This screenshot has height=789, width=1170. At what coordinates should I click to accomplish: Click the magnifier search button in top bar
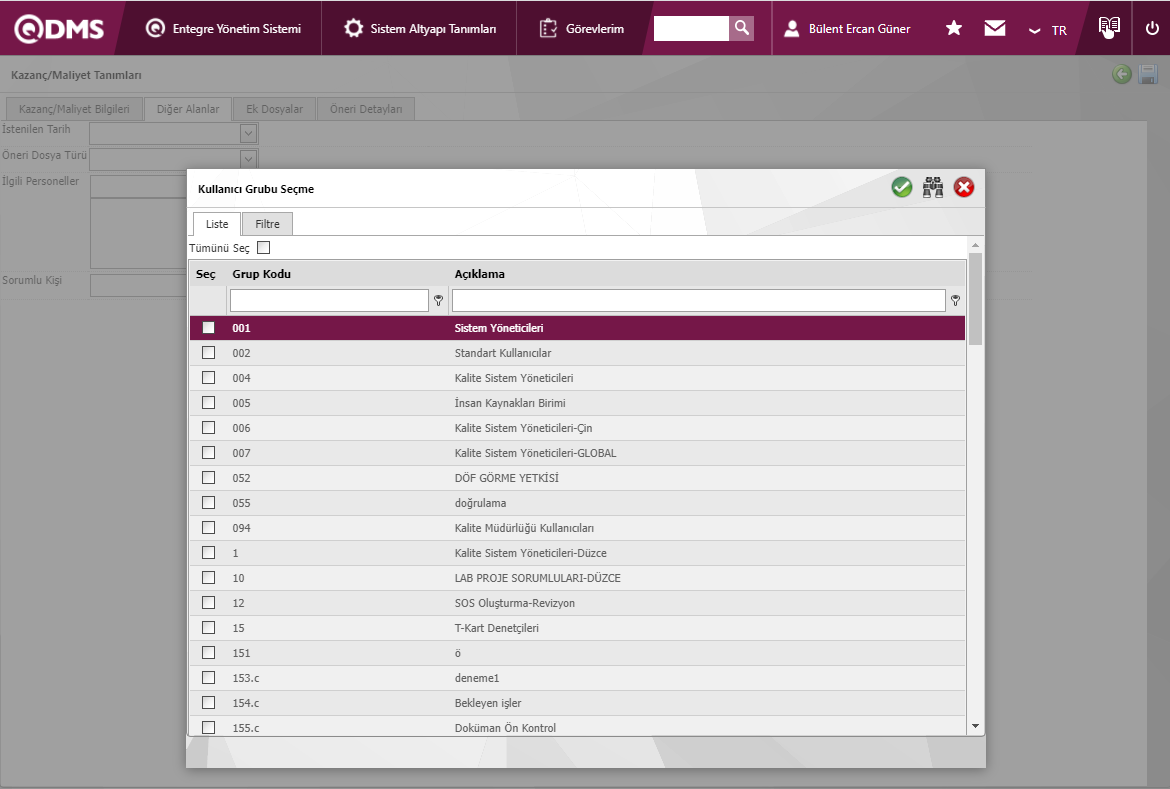tap(742, 28)
